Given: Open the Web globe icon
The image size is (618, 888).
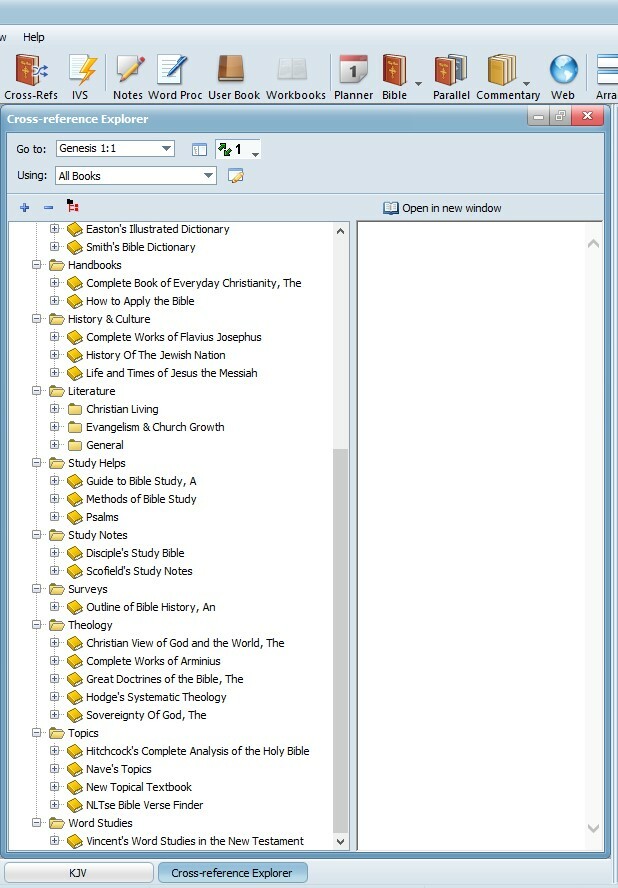Looking at the screenshot, I should point(563,77).
